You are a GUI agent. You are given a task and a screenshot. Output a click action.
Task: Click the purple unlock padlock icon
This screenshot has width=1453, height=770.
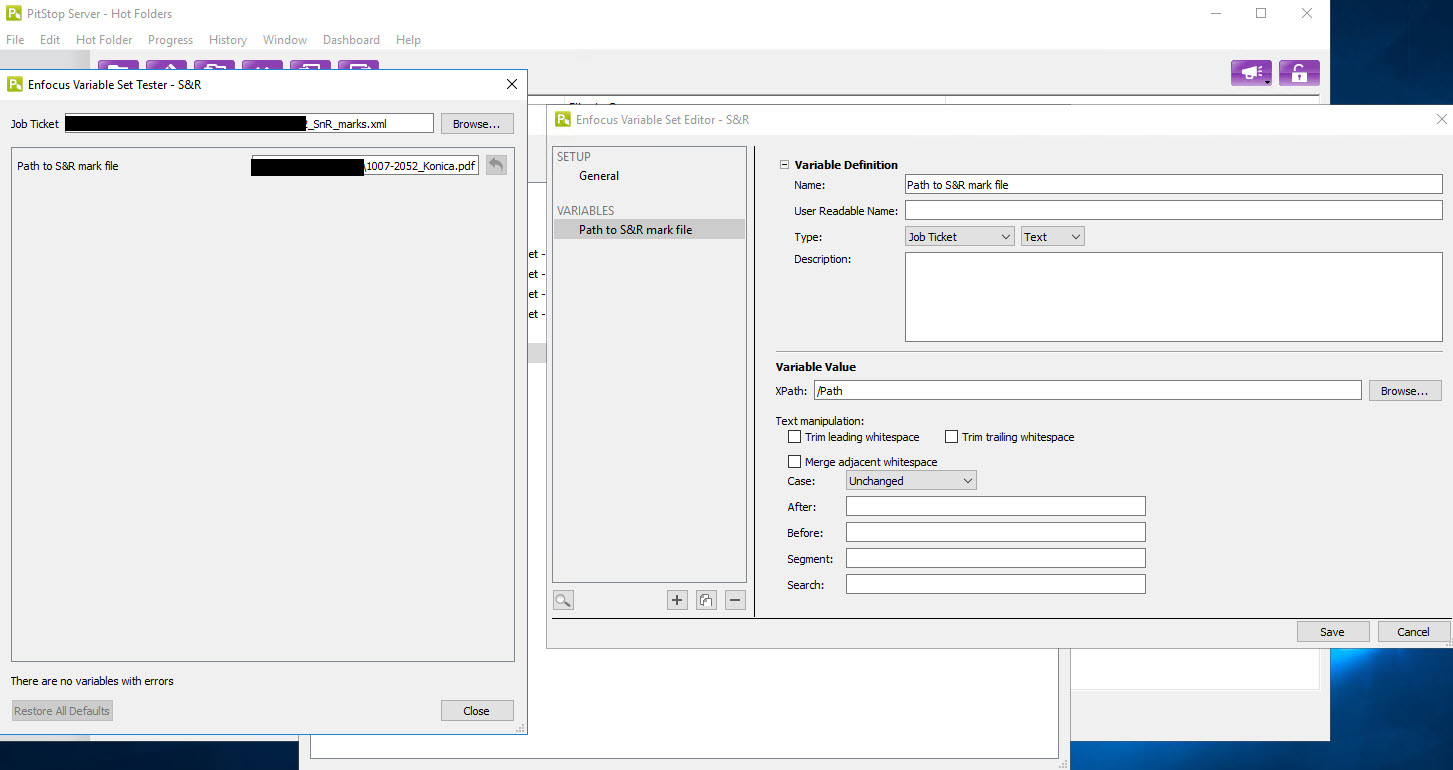pyautogui.click(x=1299, y=73)
